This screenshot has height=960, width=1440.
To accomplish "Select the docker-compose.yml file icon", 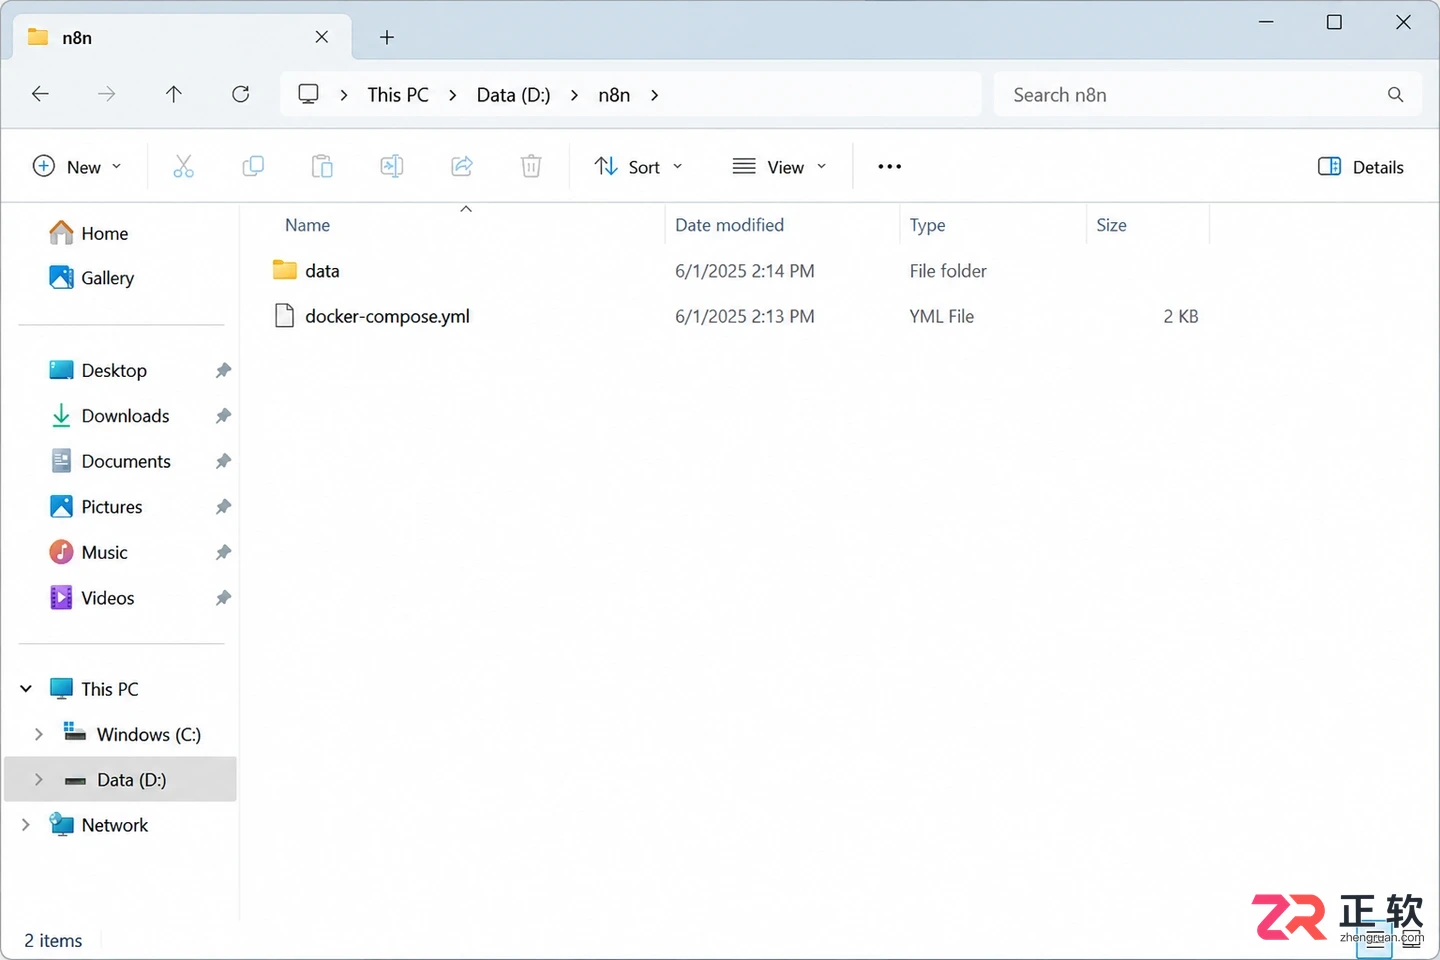I will (x=285, y=316).
